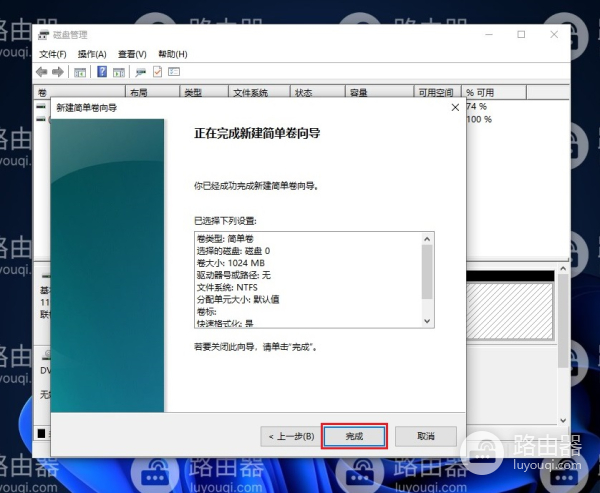The height and width of the screenshot is (493, 600).
Task: Click the 100 % value in volume list
Action: pos(479,119)
